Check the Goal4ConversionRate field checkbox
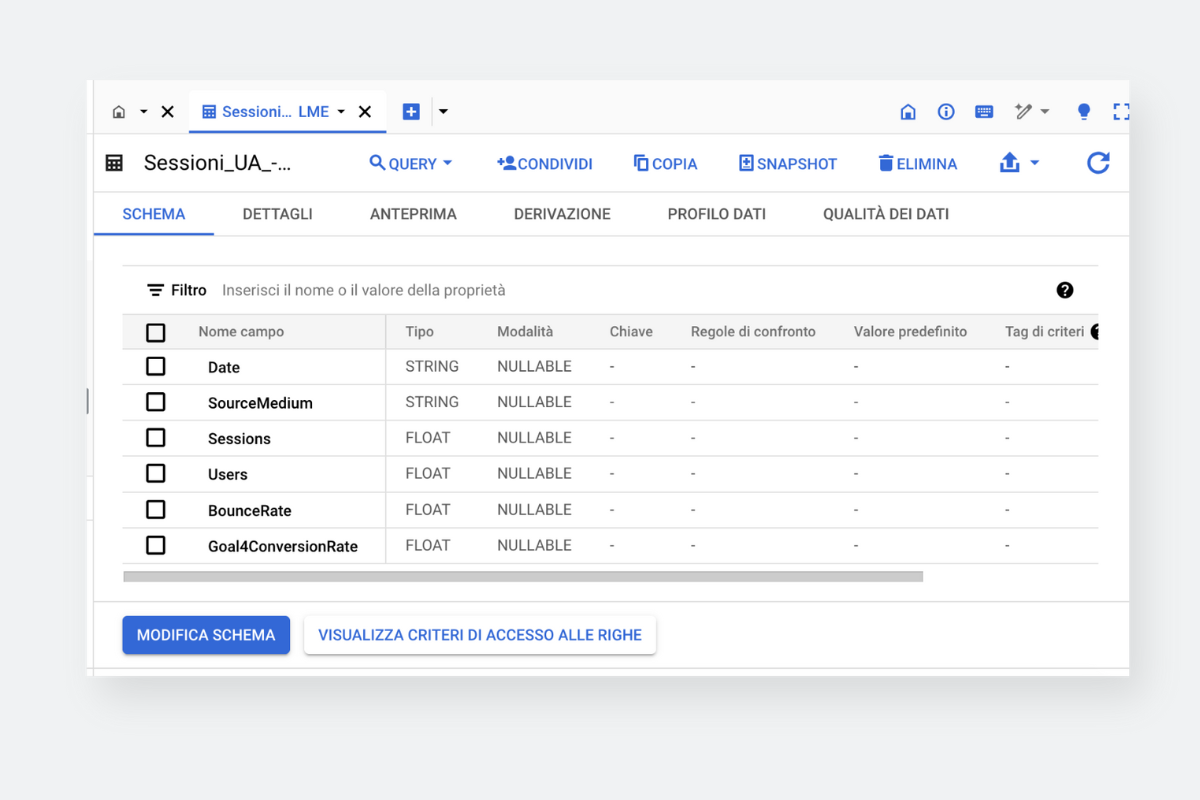Viewport: 1200px width, 800px height. (156, 545)
